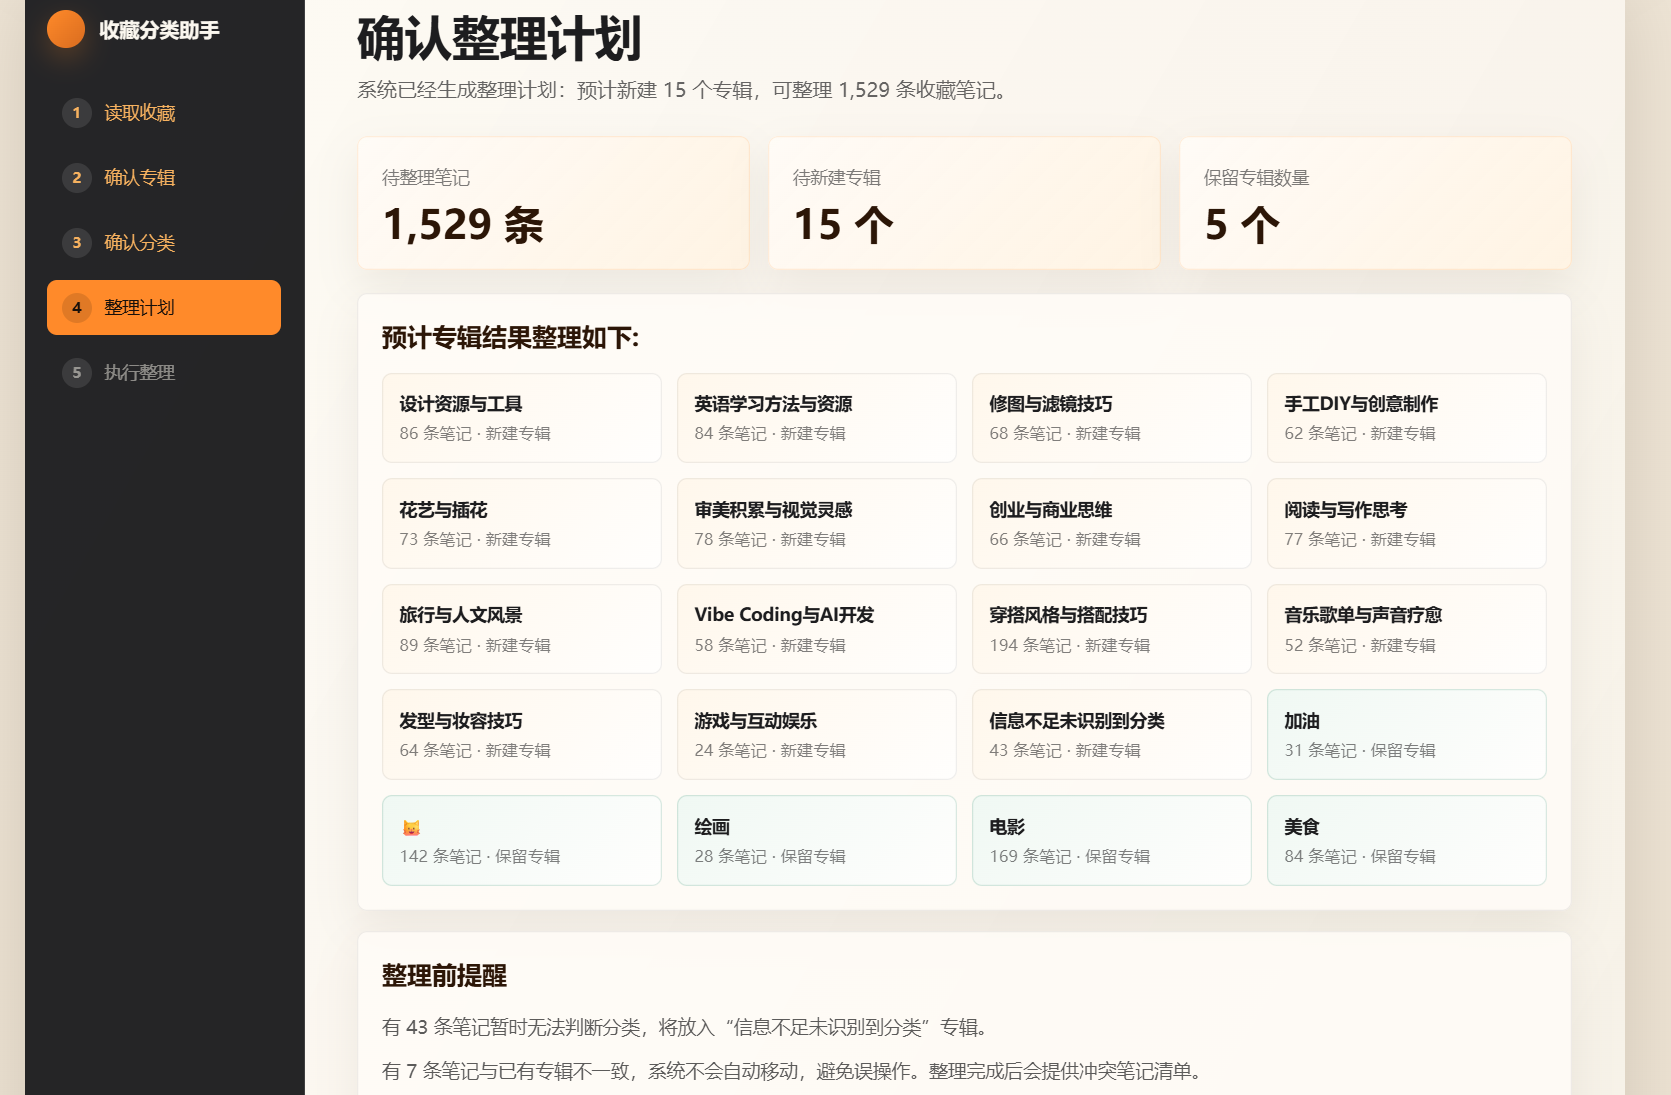Select the Vibe Coding与AI开发 card

(x=817, y=629)
